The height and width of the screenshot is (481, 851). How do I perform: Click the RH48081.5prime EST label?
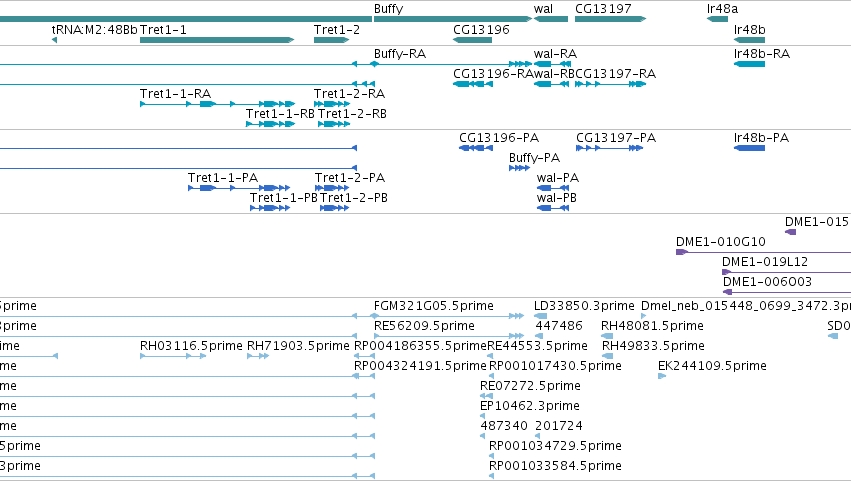652,326
